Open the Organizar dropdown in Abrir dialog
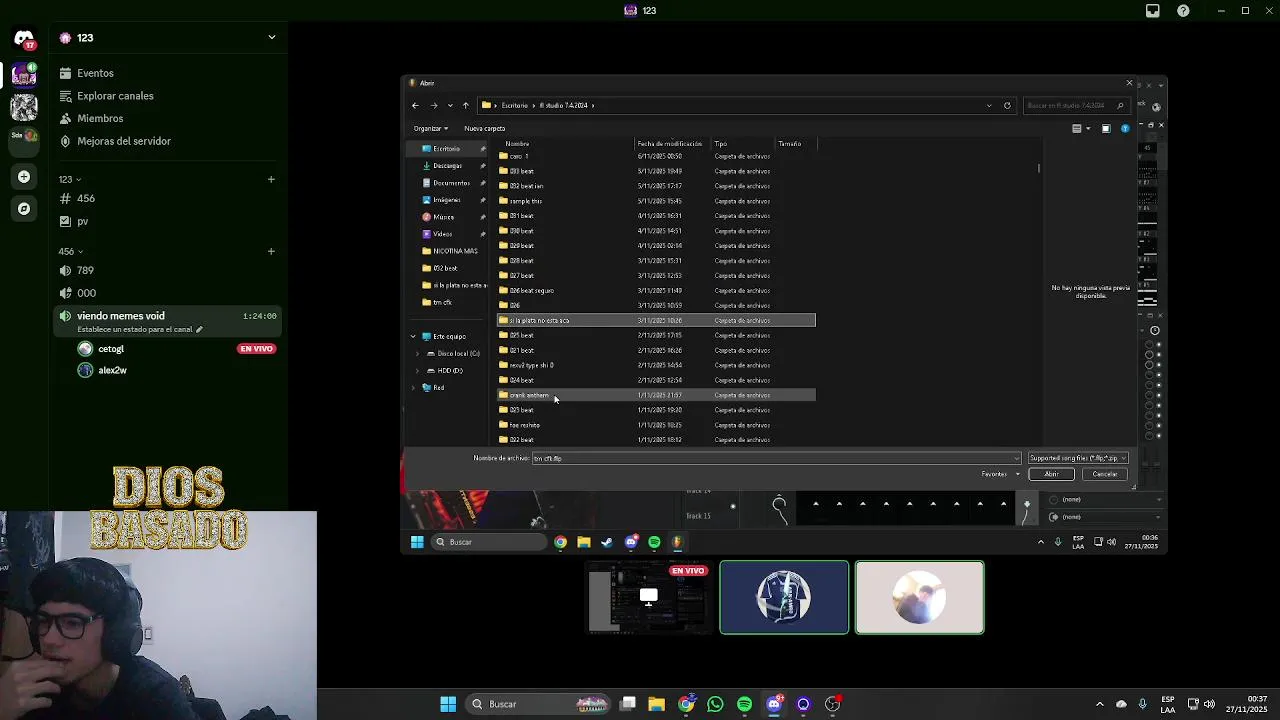1280x720 pixels. 431,128
